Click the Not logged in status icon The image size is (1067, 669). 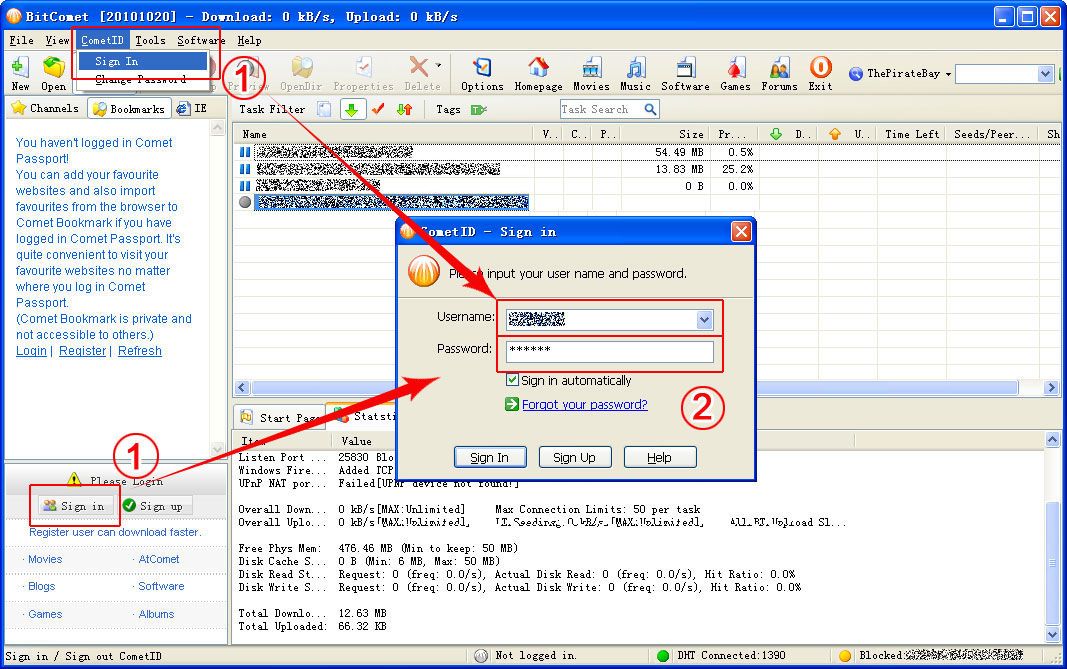pyautogui.click(x=481, y=656)
